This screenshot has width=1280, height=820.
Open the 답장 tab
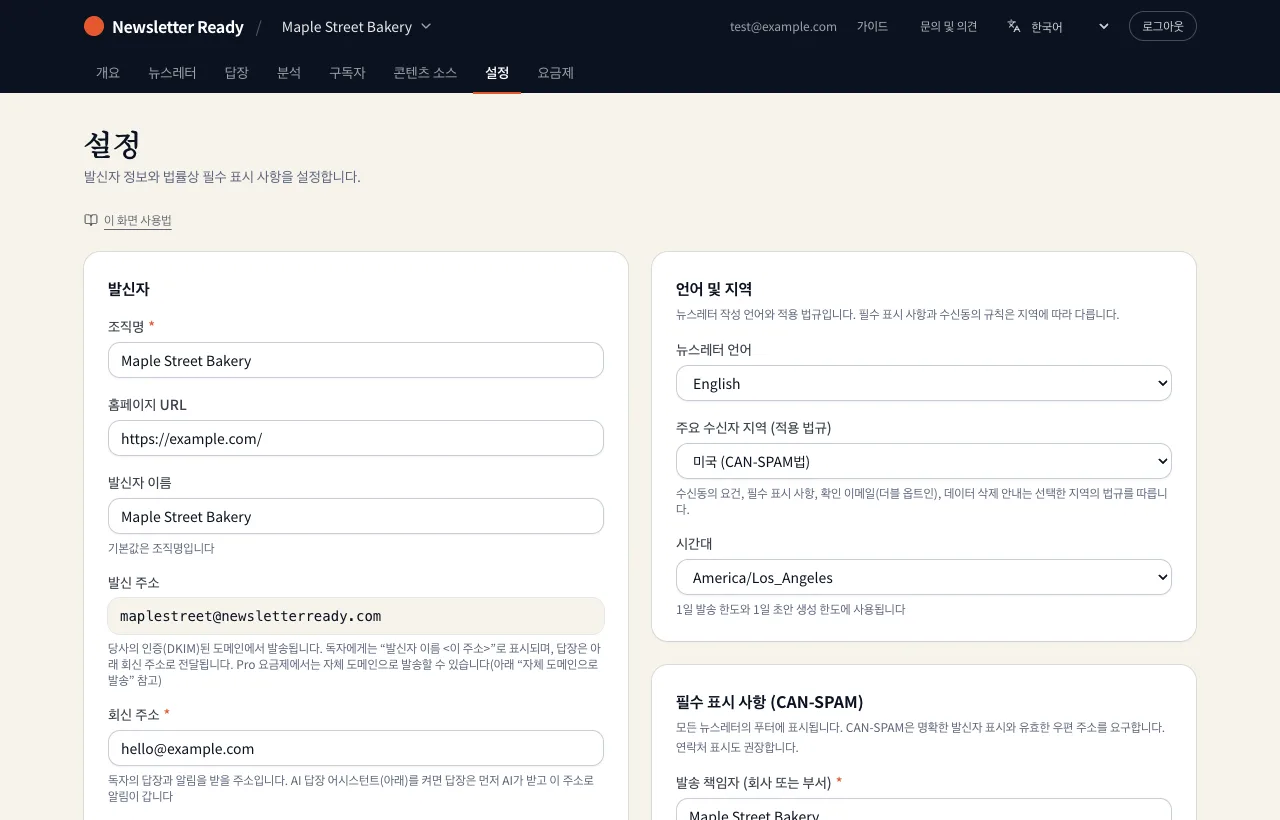[237, 72]
